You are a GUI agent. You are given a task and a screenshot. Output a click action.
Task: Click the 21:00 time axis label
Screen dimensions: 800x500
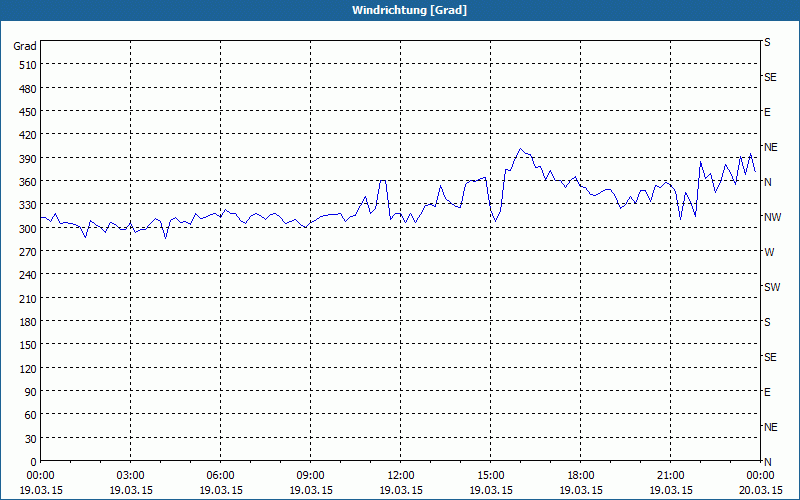pyautogui.click(x=670, y=476)
